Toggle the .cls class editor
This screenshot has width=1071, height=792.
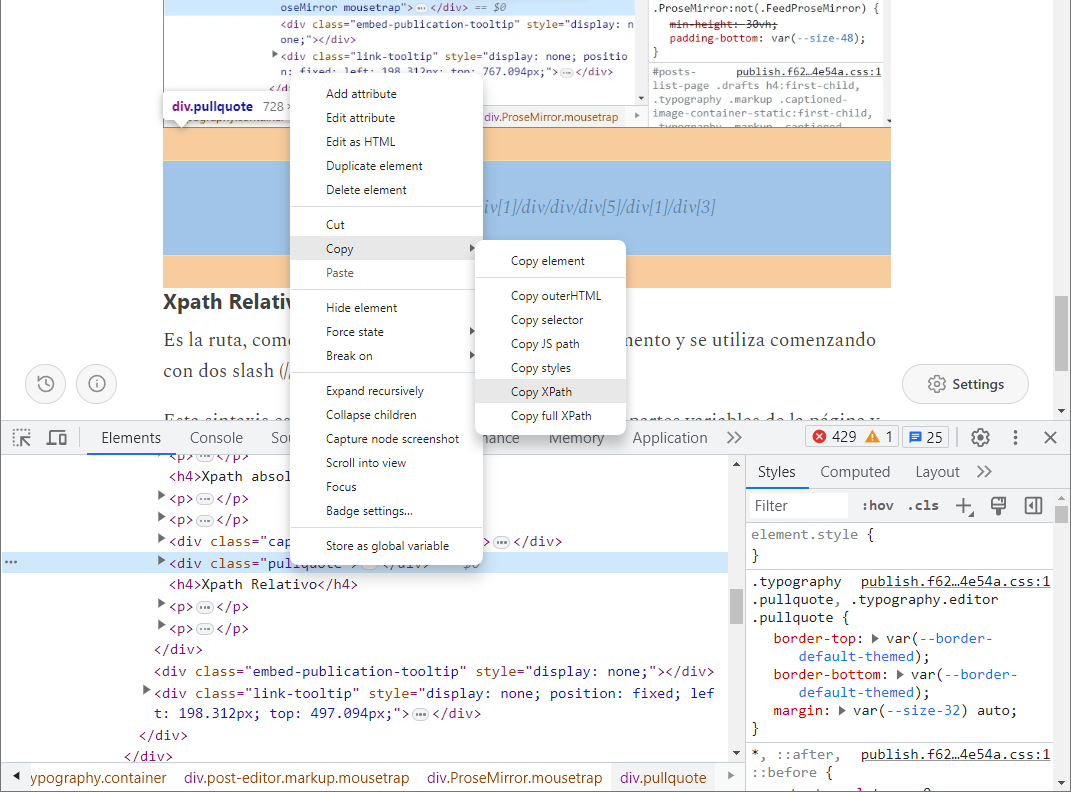tap(923, 505)
